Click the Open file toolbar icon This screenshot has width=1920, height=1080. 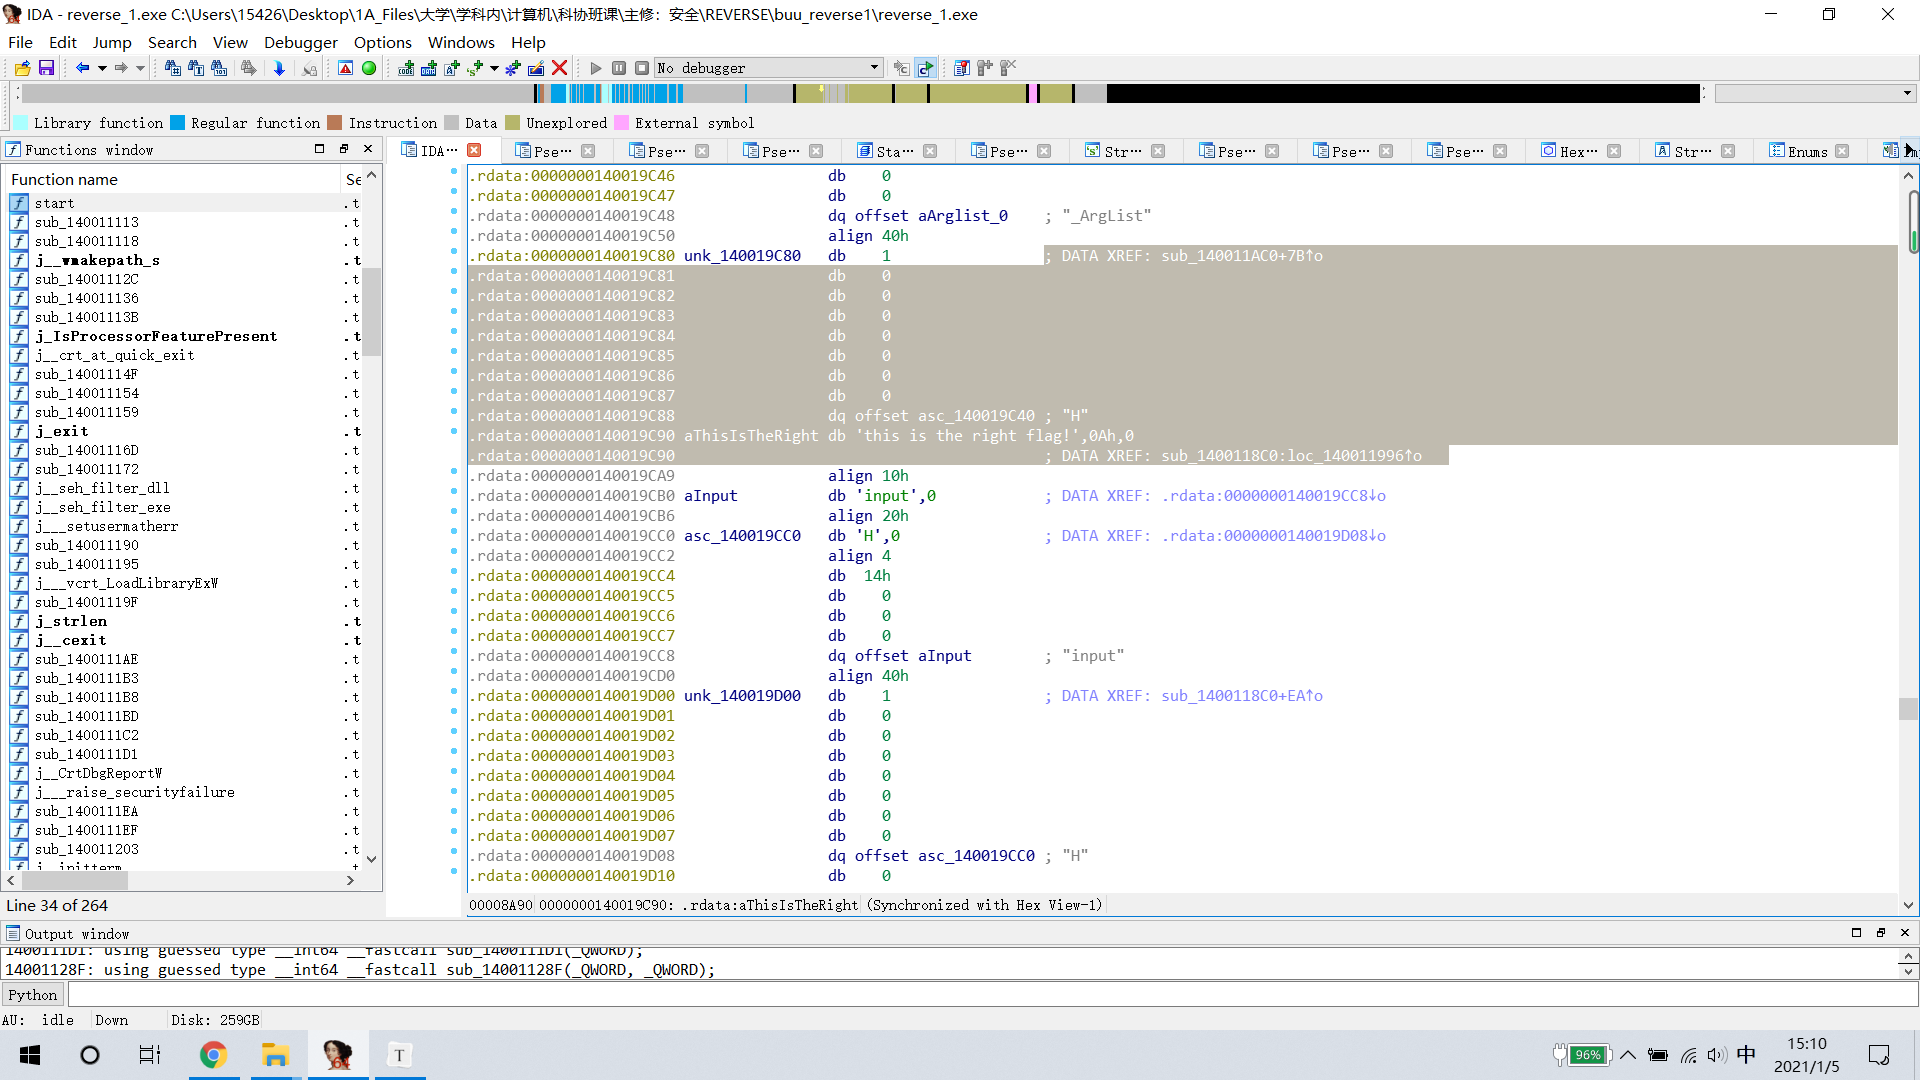click(x=22, y=68)
